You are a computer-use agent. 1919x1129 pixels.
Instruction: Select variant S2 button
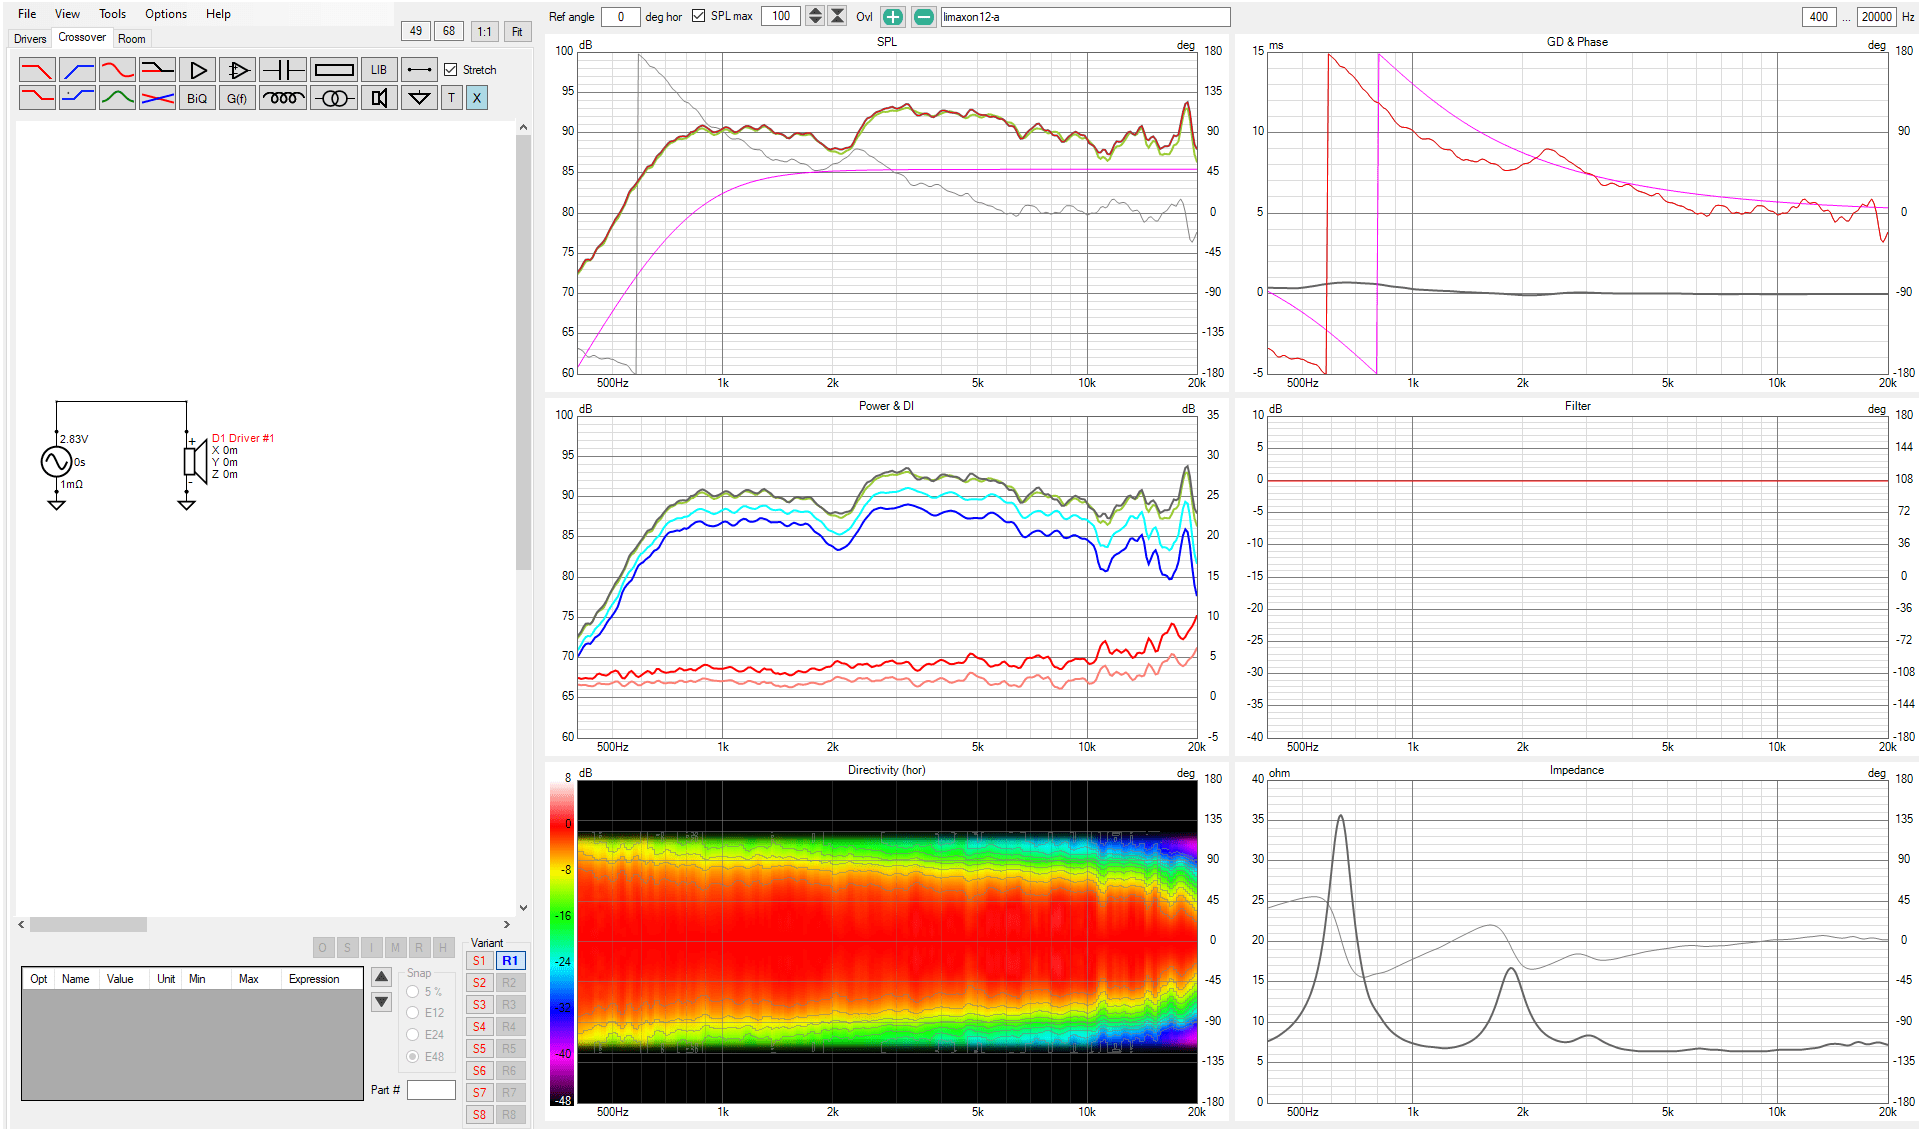[480, 983]
